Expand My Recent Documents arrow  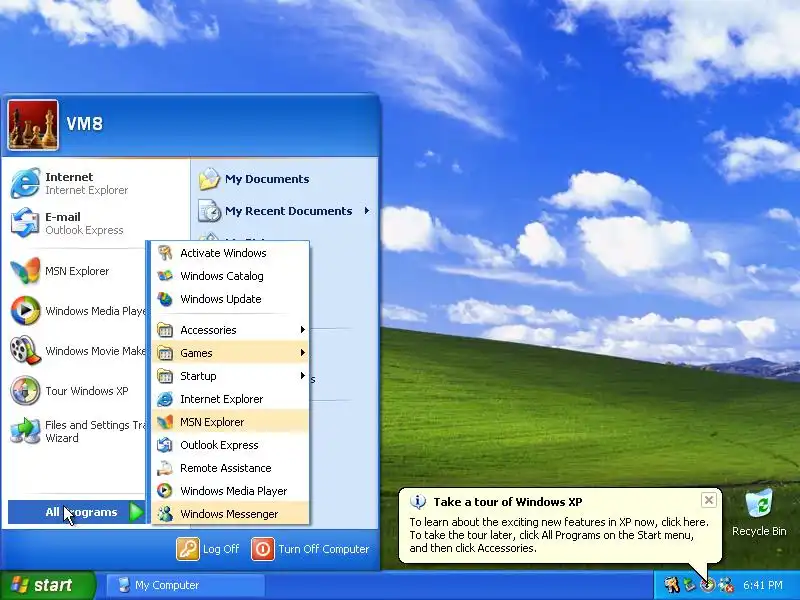[x=366, y=211]
